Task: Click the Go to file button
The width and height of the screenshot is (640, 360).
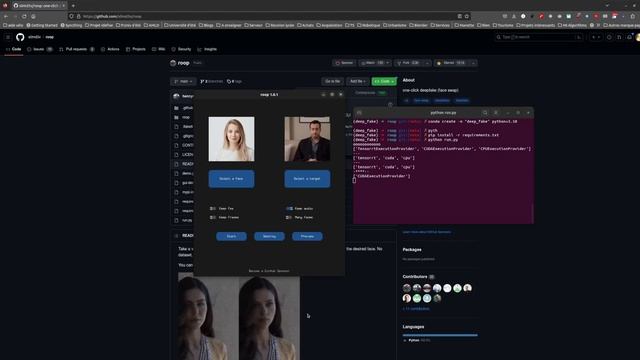Action: click(333, 81)
